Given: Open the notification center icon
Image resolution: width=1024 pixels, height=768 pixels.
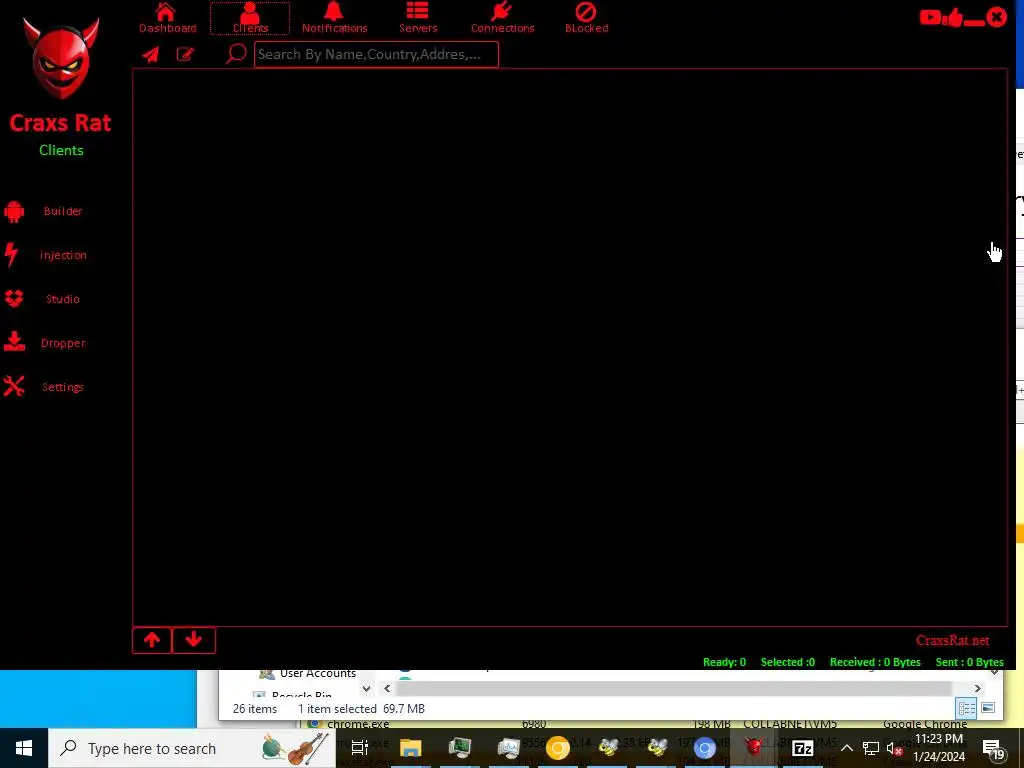Looking at the screenshot, I should (x=993, y=748).
